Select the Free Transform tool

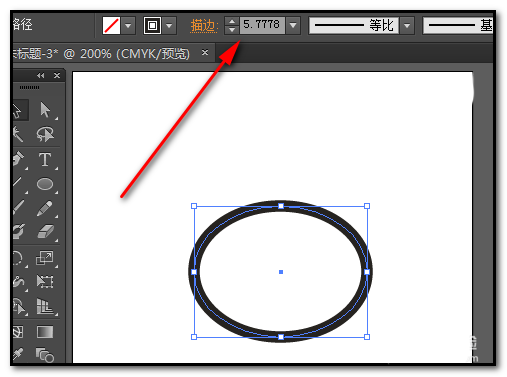(45, 282)
